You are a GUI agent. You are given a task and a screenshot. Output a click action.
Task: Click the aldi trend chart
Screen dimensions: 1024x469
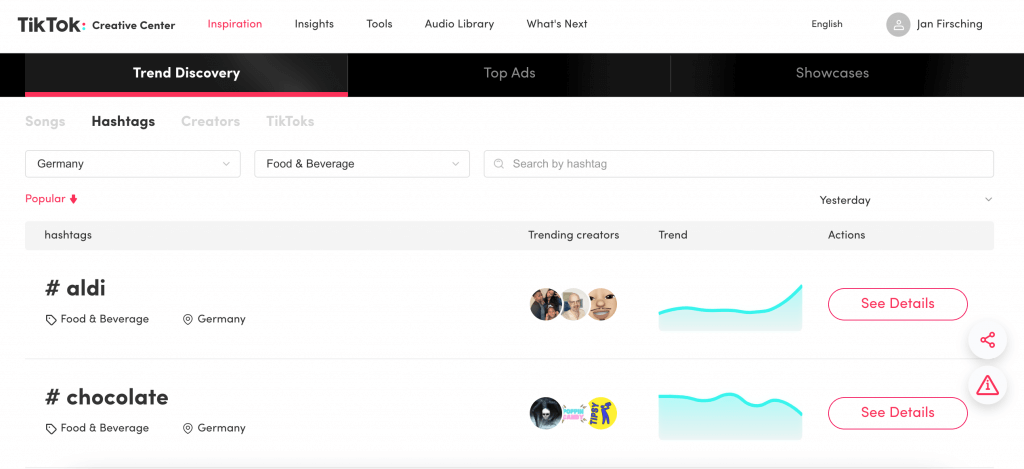click(730, 308)
